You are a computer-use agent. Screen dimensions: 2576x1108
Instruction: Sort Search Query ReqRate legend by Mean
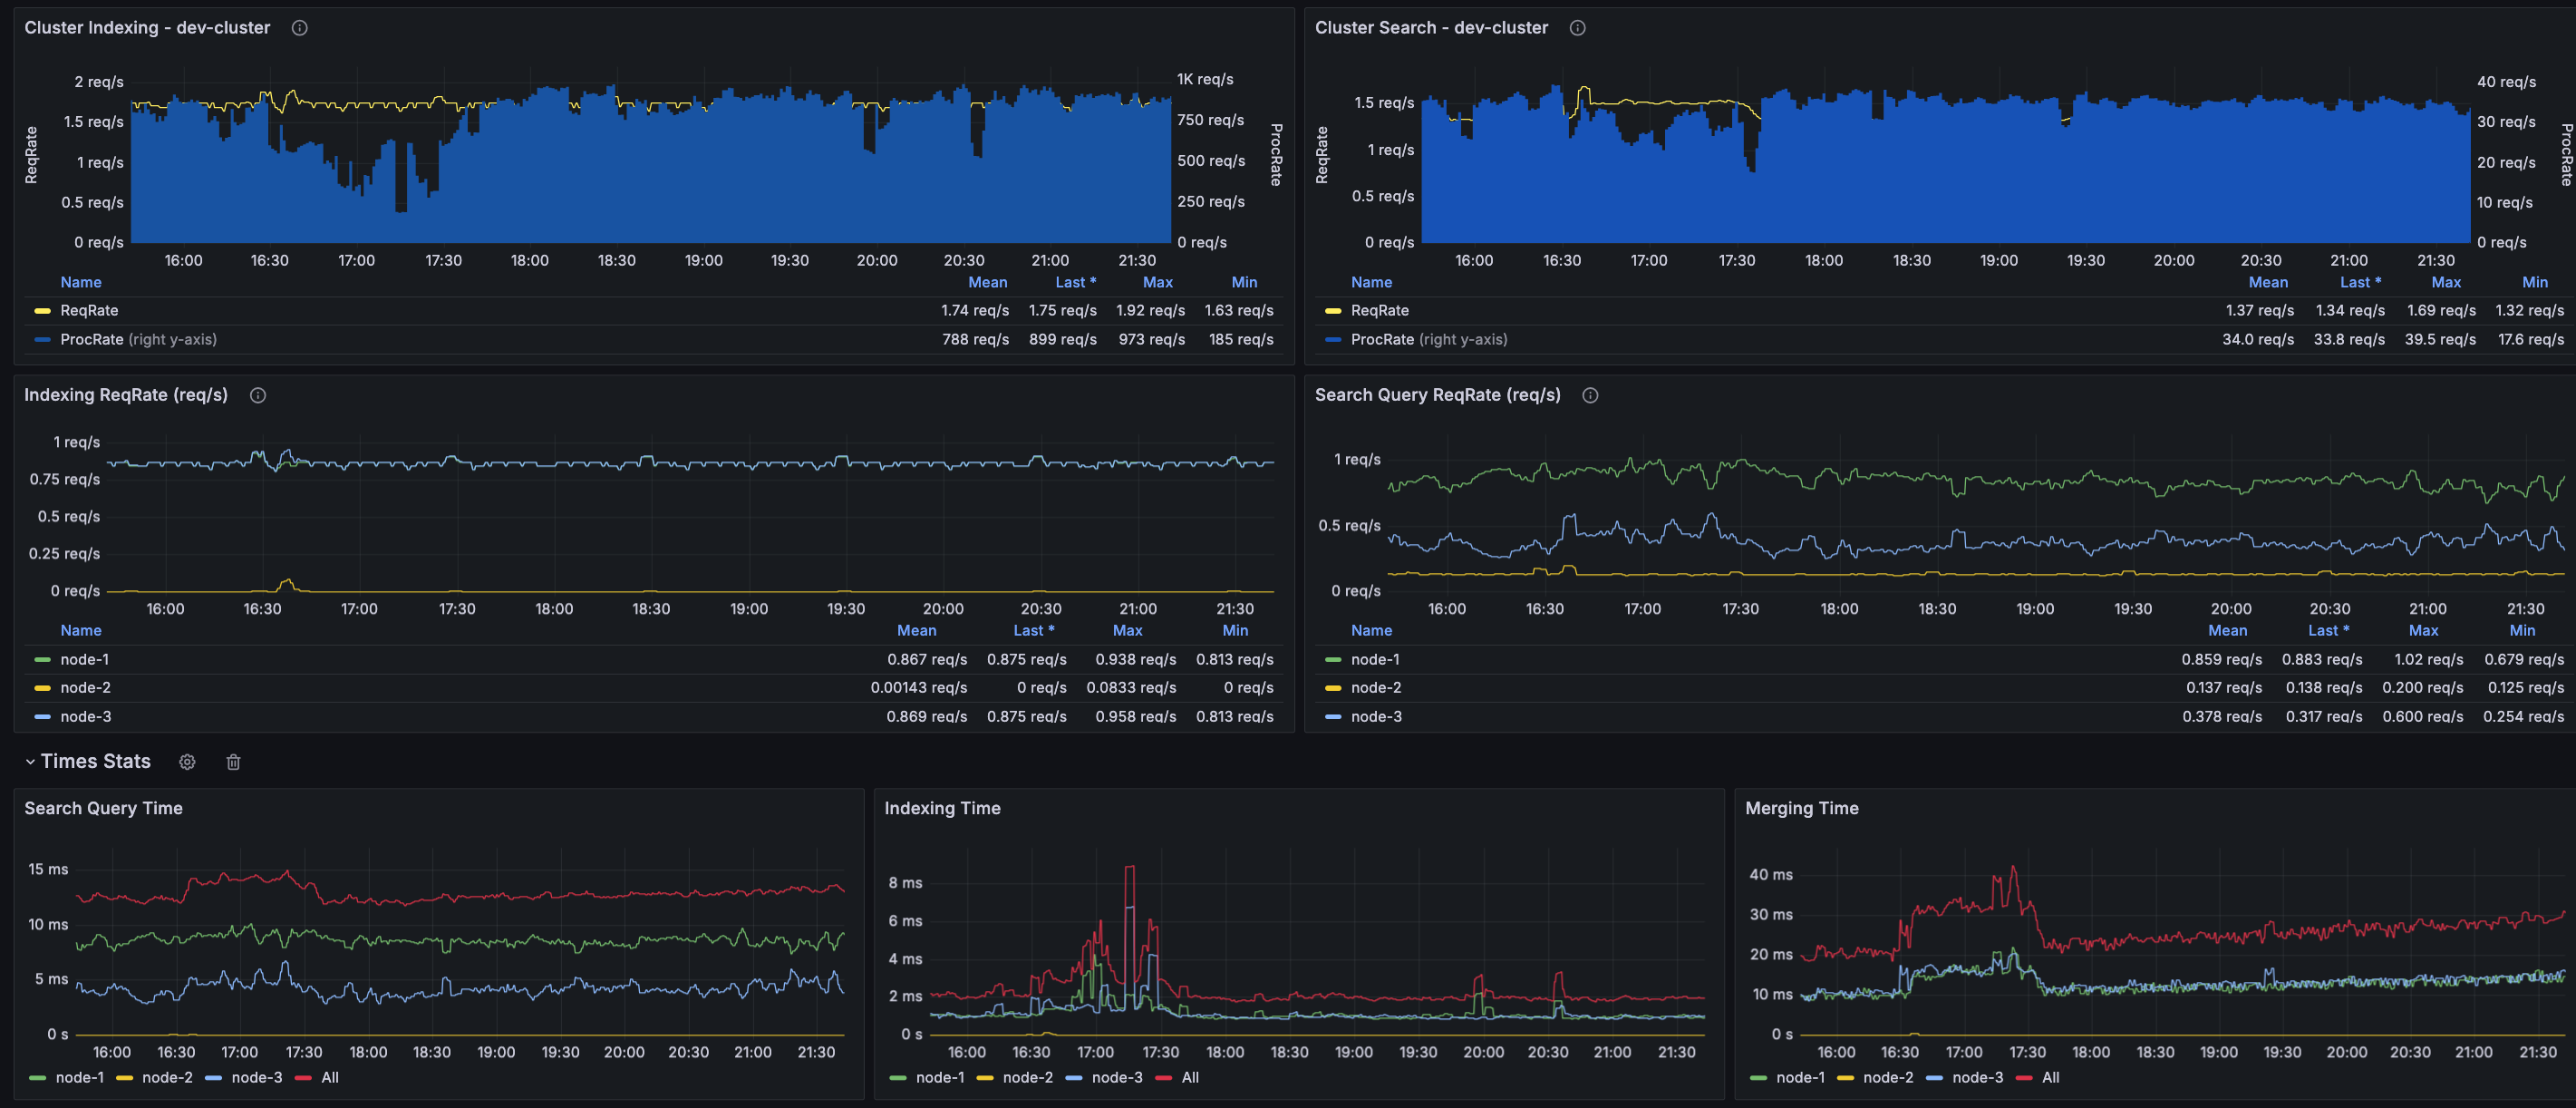2227,631
